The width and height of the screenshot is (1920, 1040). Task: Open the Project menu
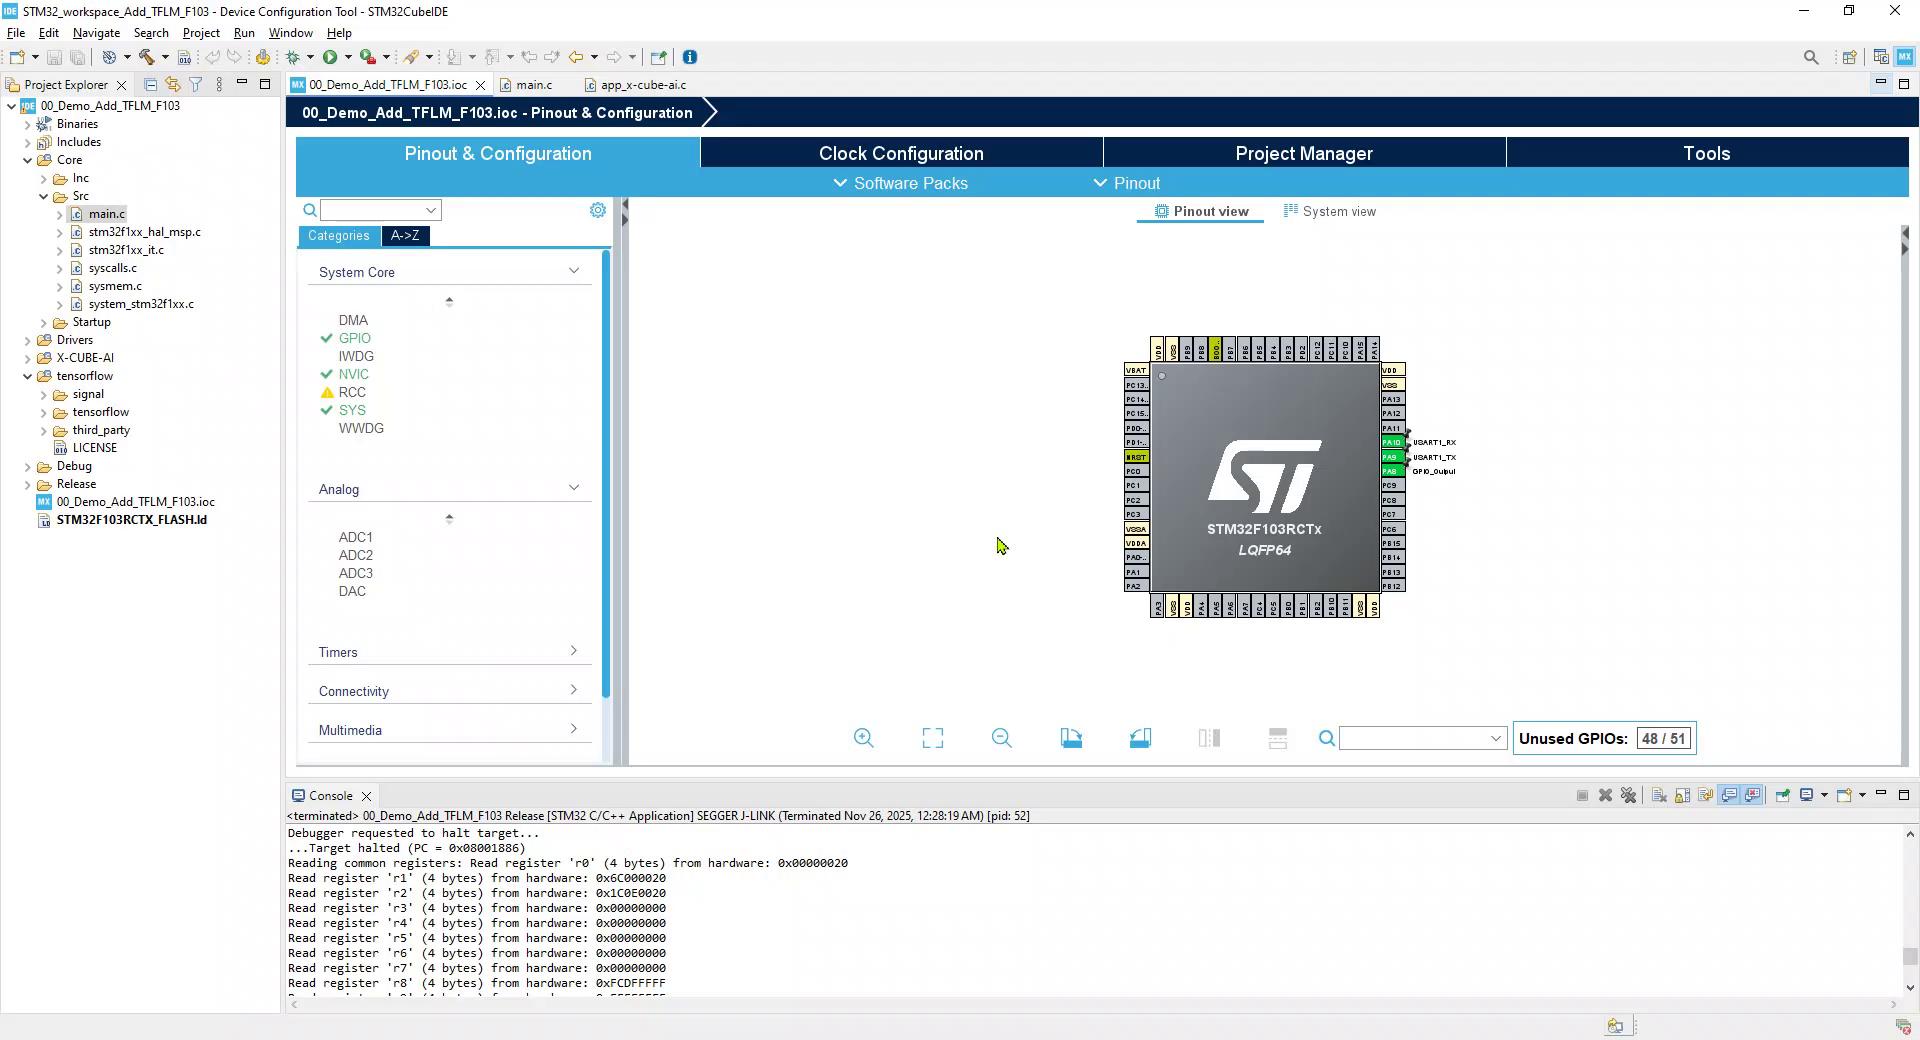click(201, 33)
